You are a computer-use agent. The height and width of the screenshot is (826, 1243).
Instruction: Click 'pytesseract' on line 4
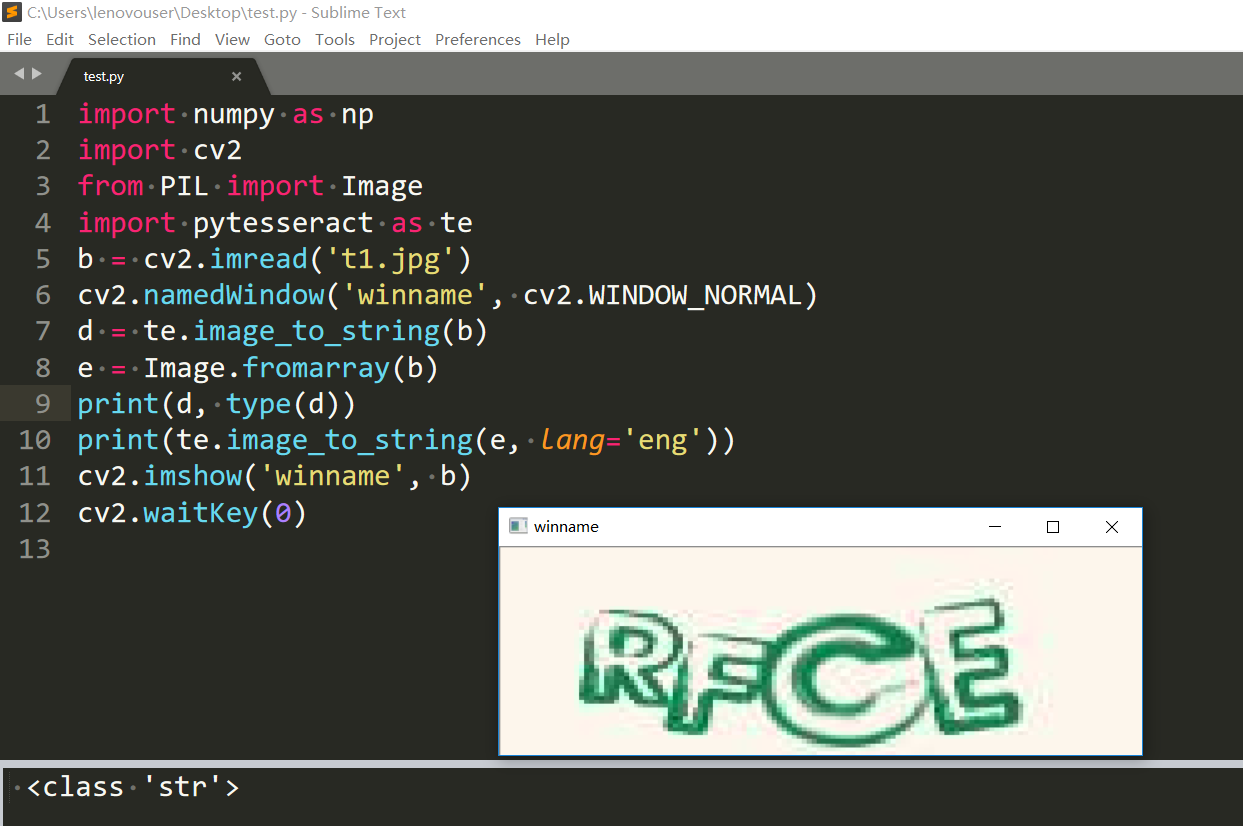click(x=283, y=222)
